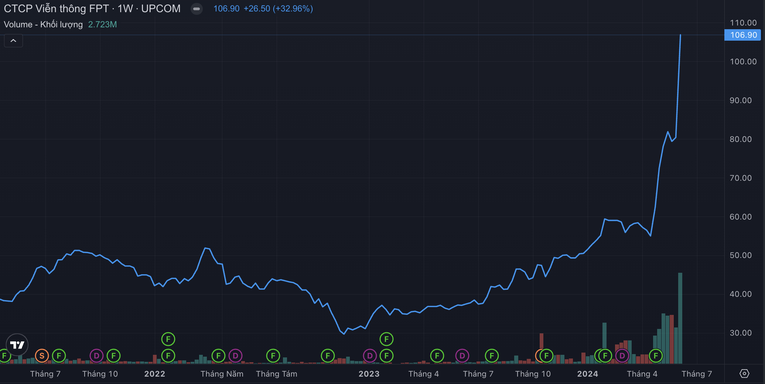765x384 pixels.
Task: Click the minus circle icon beside UPCOM
Action: 196,9
